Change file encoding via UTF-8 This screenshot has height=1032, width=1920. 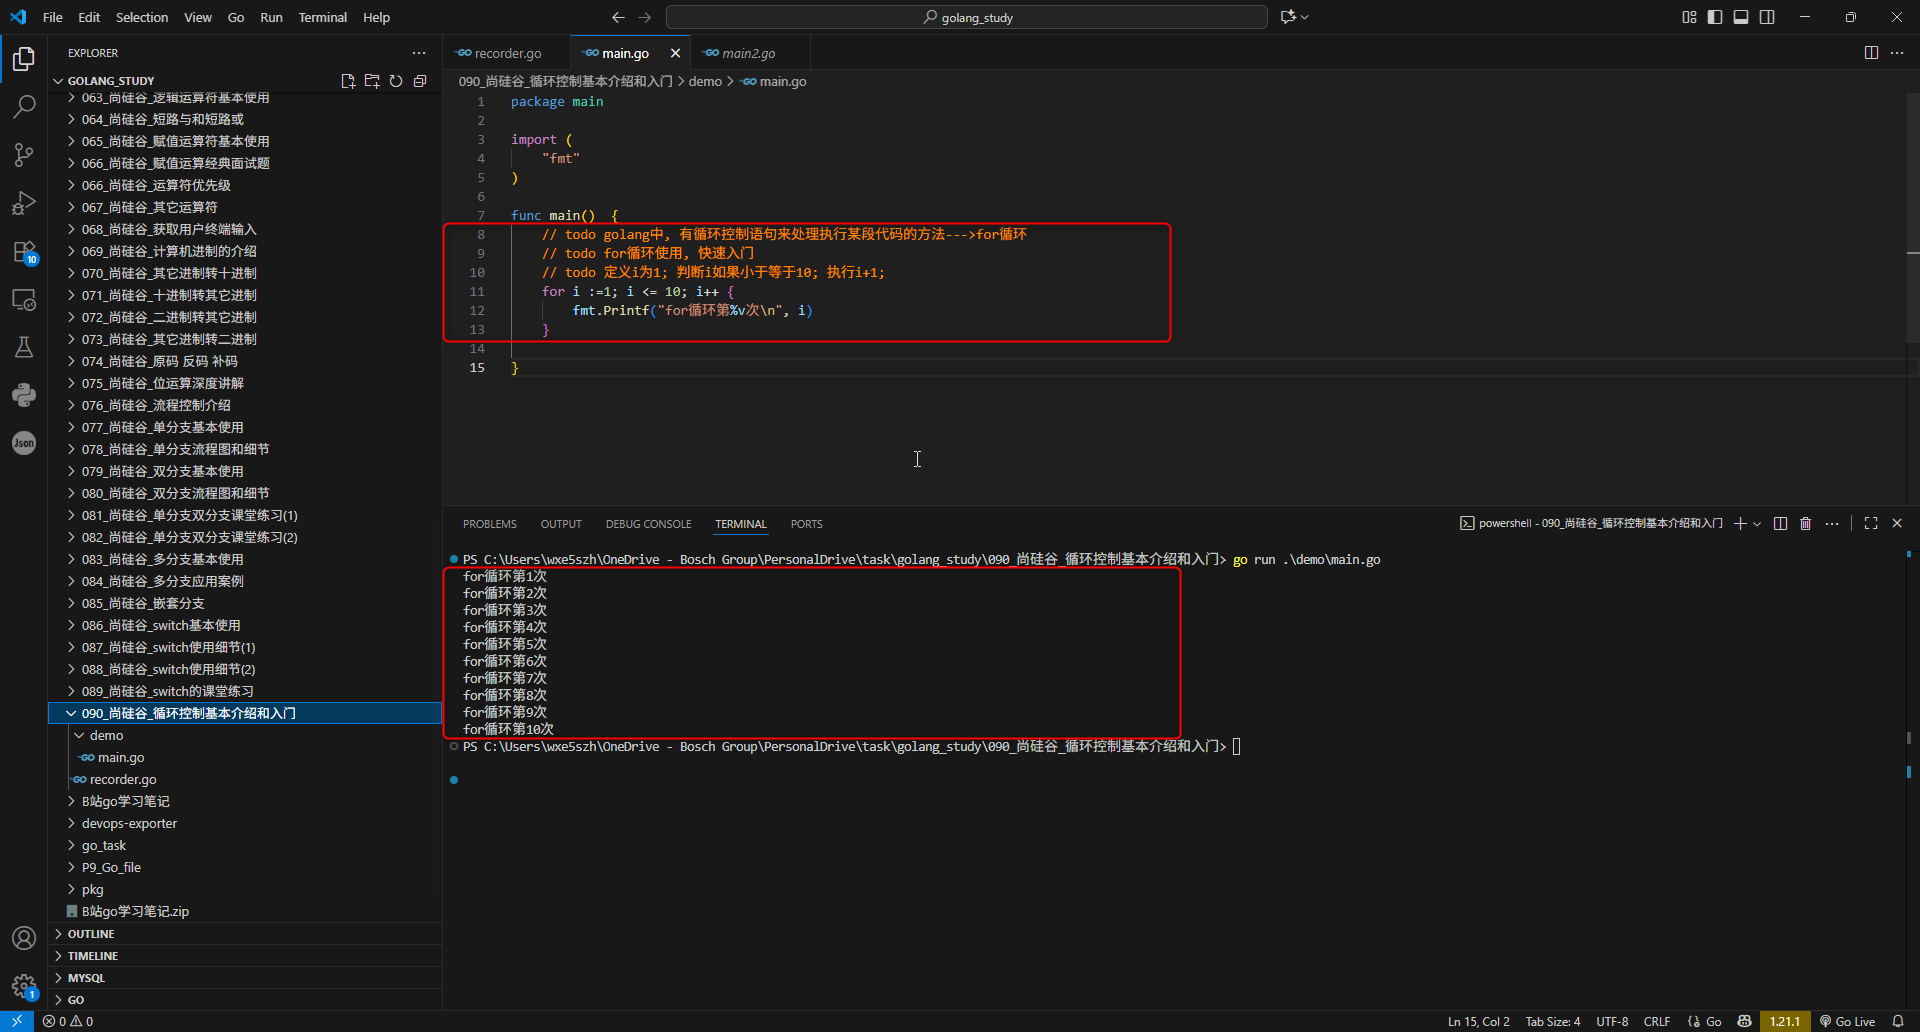pyautogui.click(x=1612, y=1021)
